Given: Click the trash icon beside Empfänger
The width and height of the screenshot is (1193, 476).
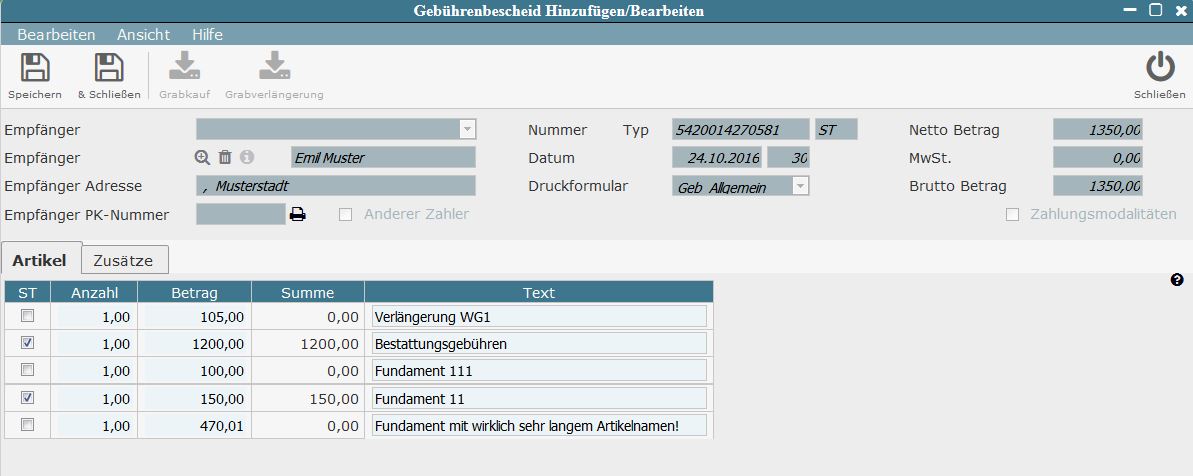Looking at the screenshot, I should 225,157.
